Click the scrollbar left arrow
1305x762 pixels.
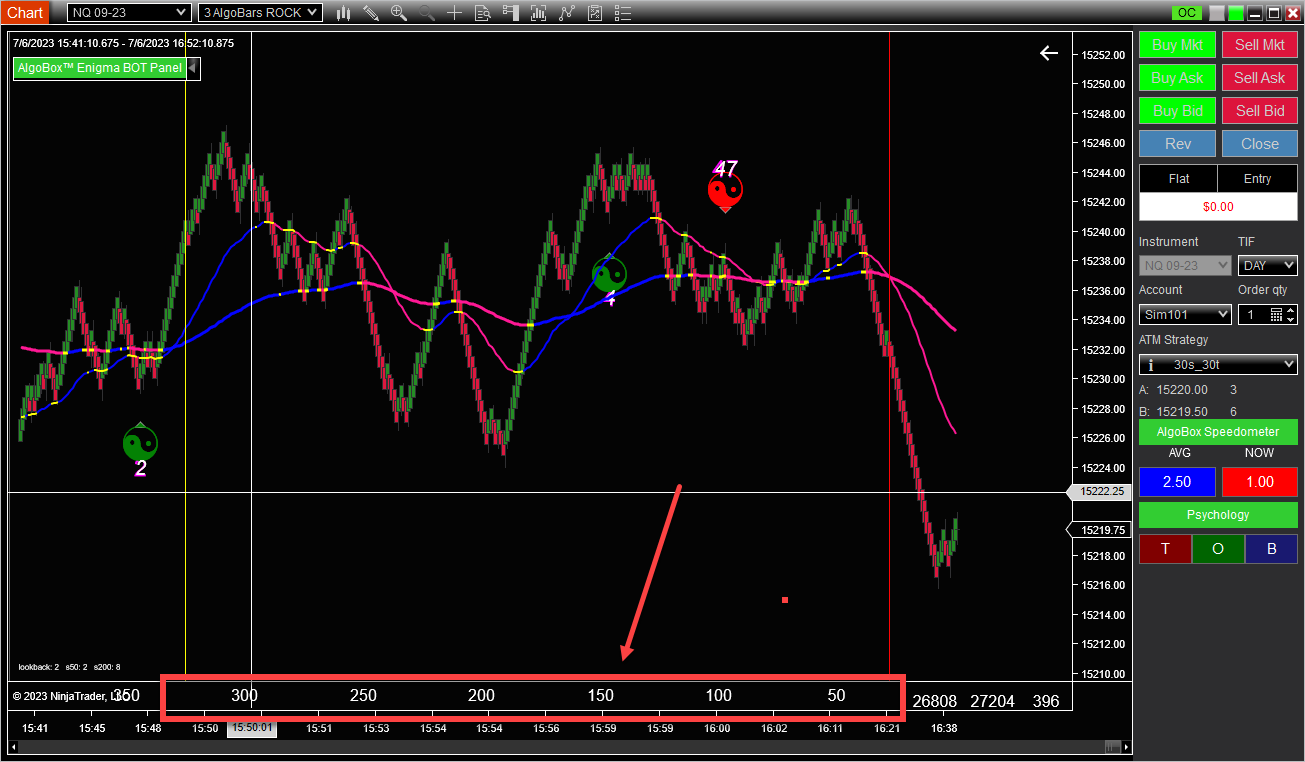pyautogui.click(x=14, y=748)
